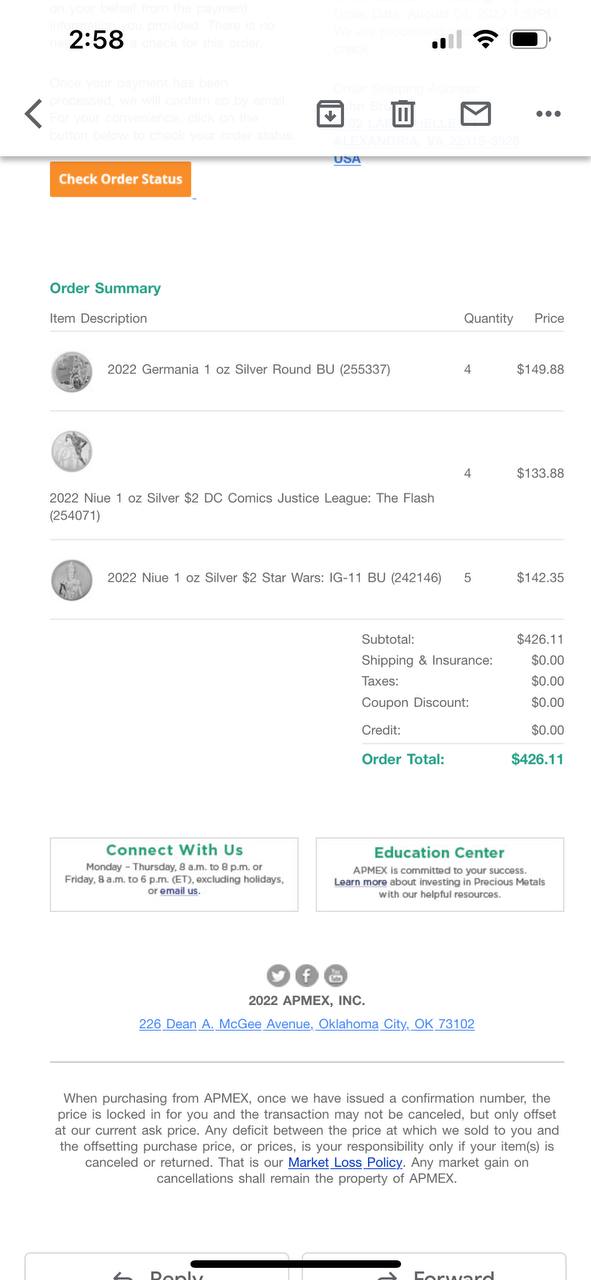Open the APMEX Twitter icon
Screen dimensions: 591x1280
[x=278, y=975]
